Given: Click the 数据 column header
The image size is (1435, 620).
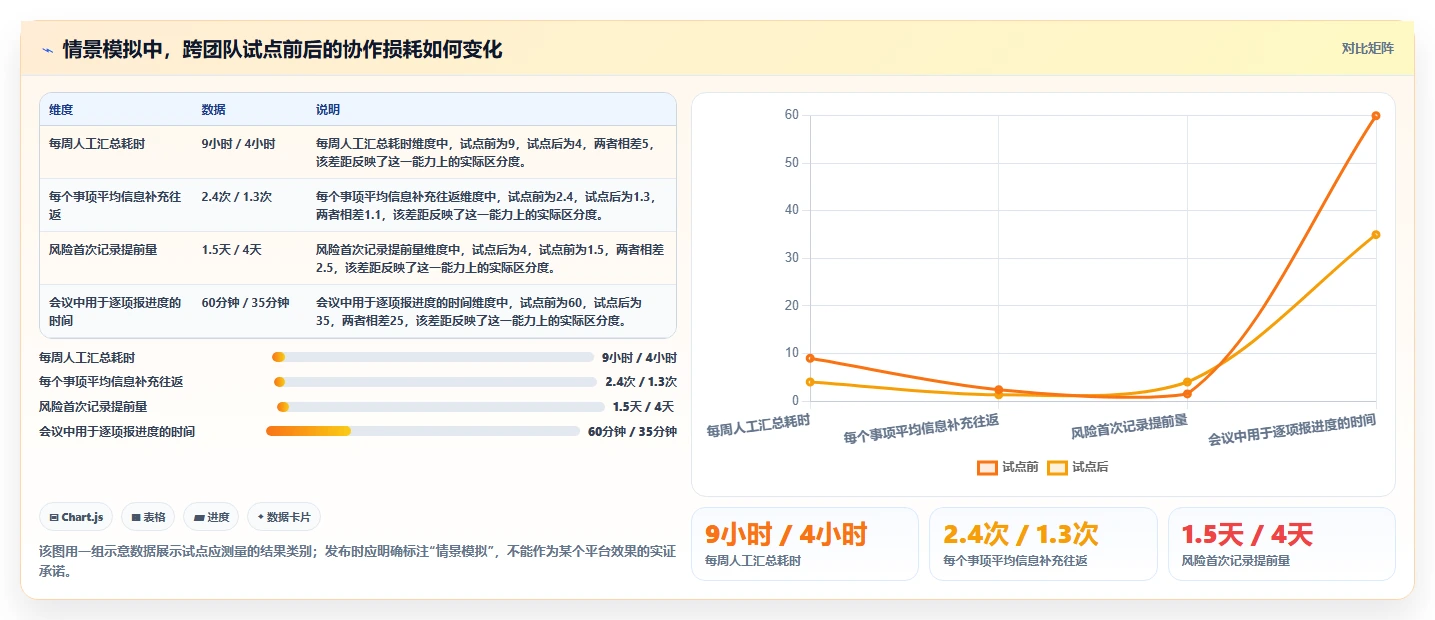Looking at the screenshot, I should pyautogui.click(x=213, y=110).
